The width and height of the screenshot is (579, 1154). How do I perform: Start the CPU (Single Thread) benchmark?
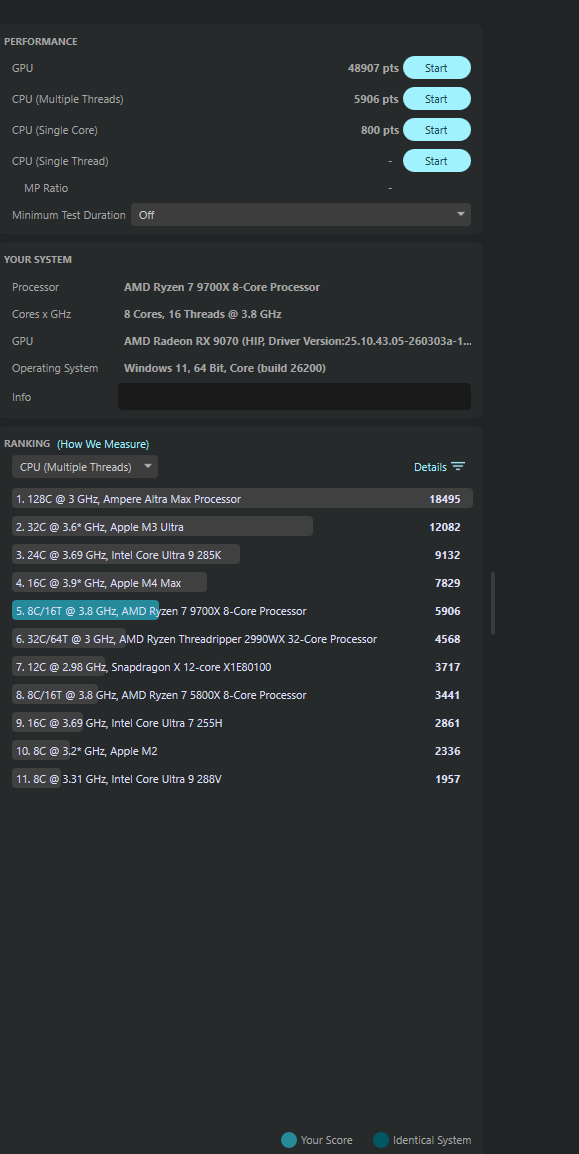[436, 160]
